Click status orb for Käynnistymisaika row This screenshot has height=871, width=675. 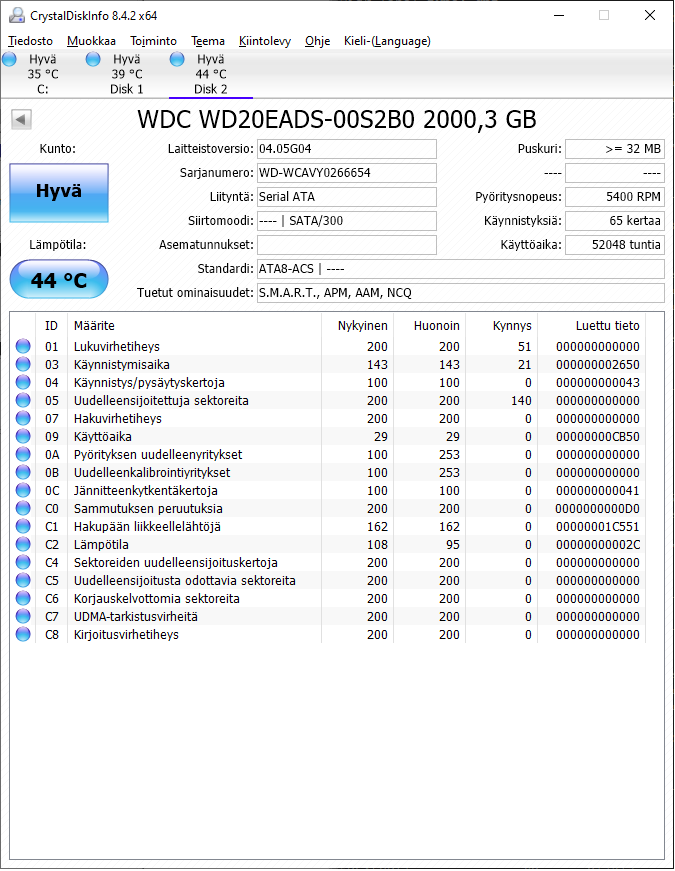(23, 364)
